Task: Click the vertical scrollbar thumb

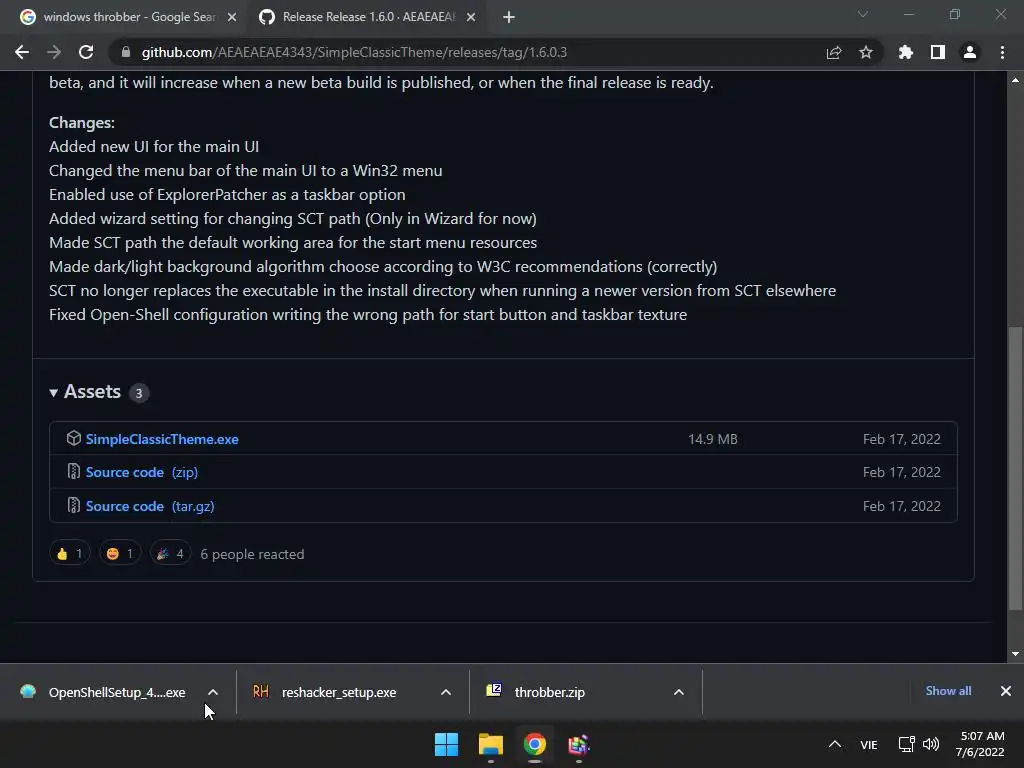Action: pos(1016,468)
